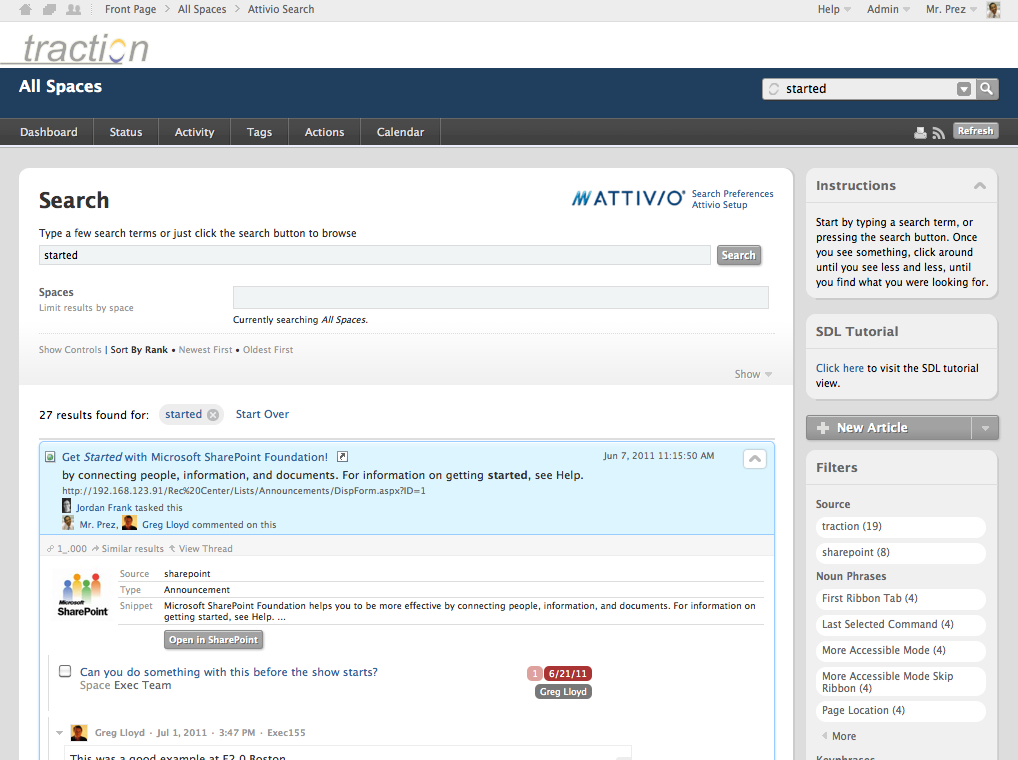Open the Calendar tab
1018x760 pixels.
pos(401,132)
